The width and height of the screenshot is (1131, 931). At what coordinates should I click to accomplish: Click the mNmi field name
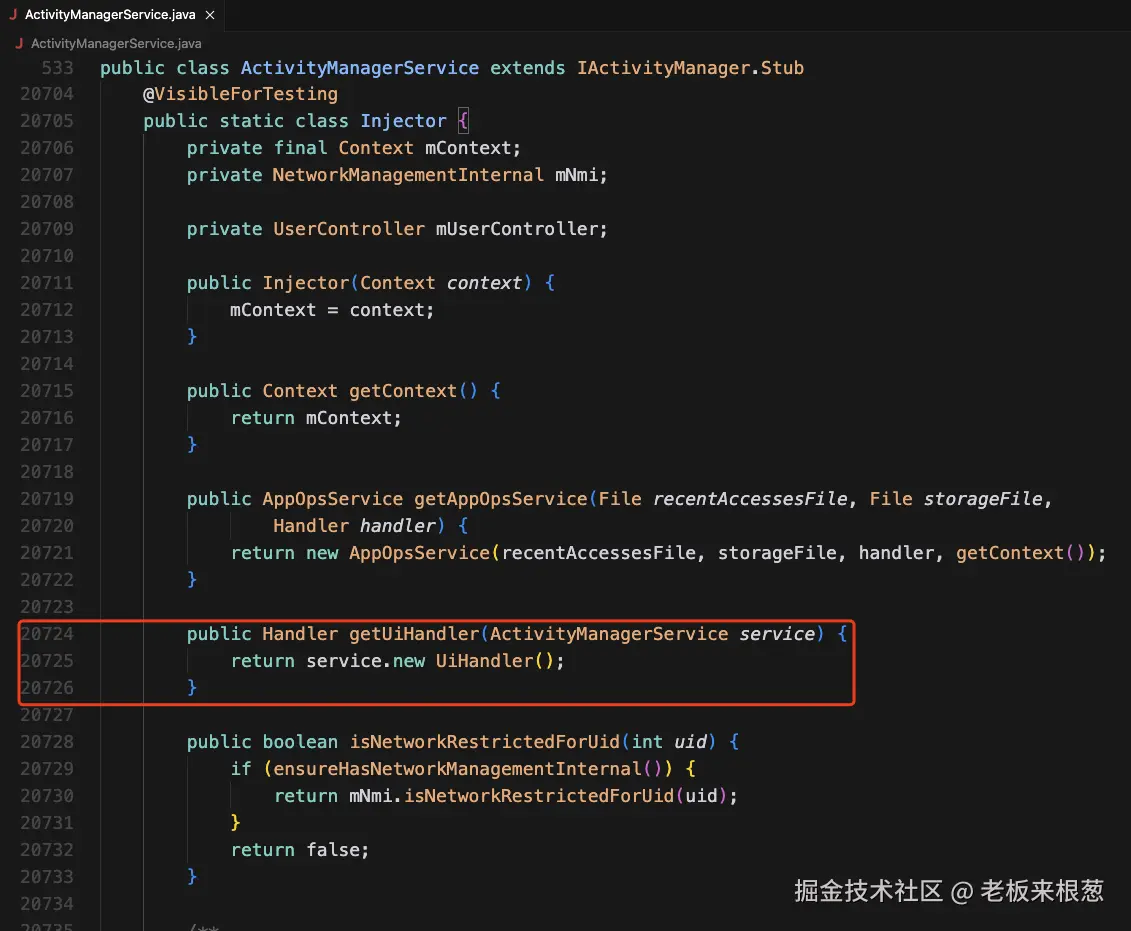pyautogui.click(x=576, y=175)
